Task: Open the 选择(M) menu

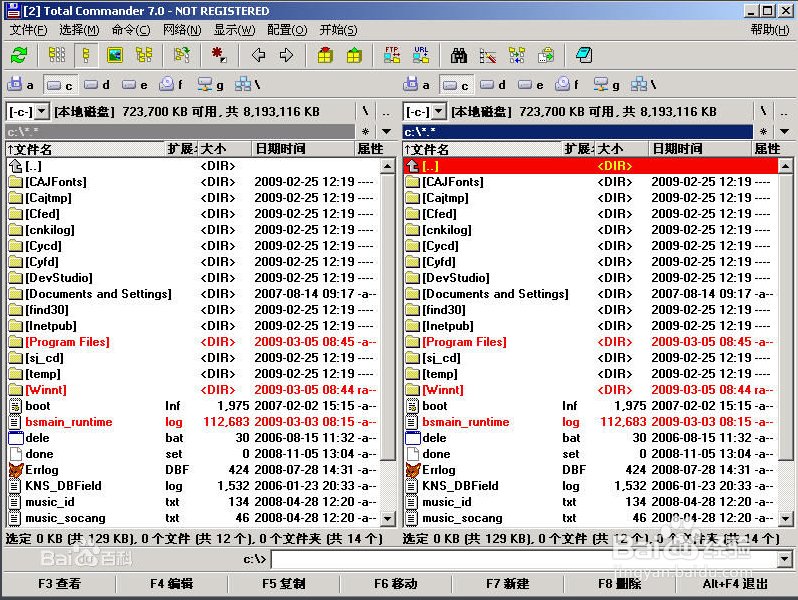Action: (79, 30)
